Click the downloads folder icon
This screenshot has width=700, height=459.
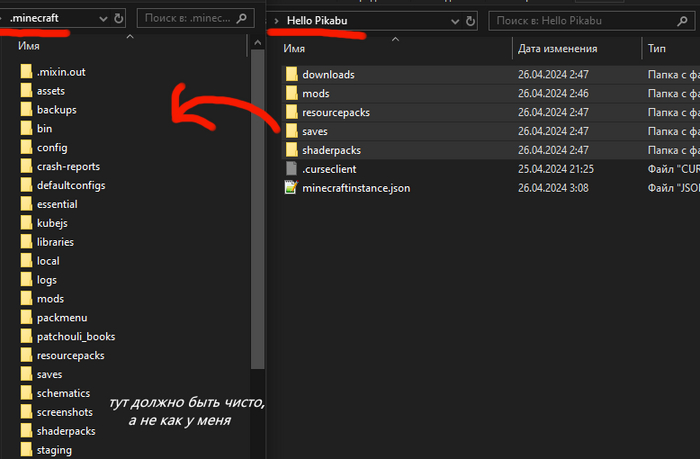[x=292, y=74]
